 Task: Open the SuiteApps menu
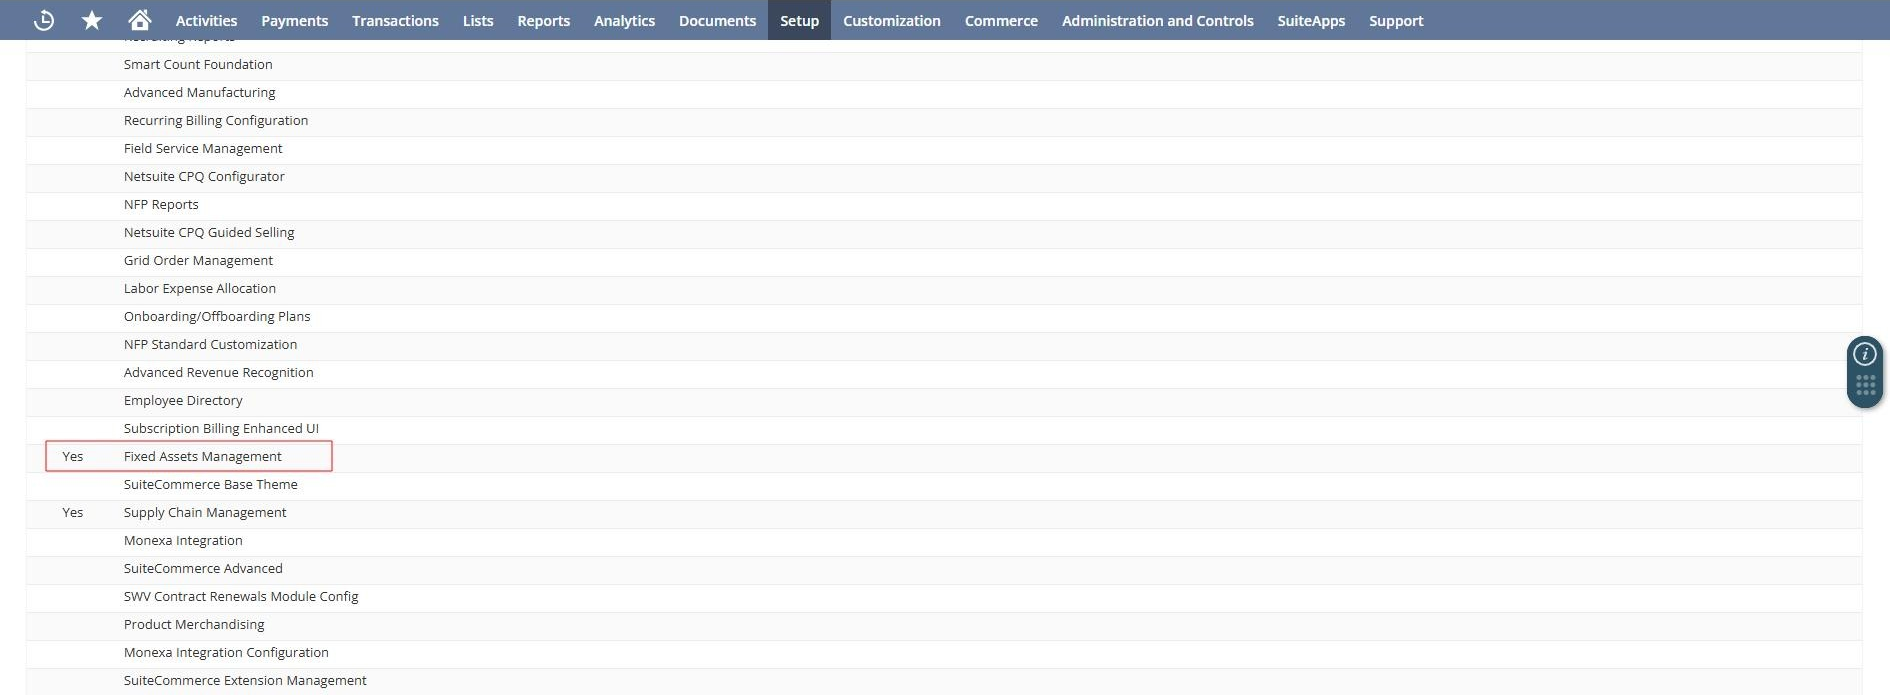point(1310,20)
